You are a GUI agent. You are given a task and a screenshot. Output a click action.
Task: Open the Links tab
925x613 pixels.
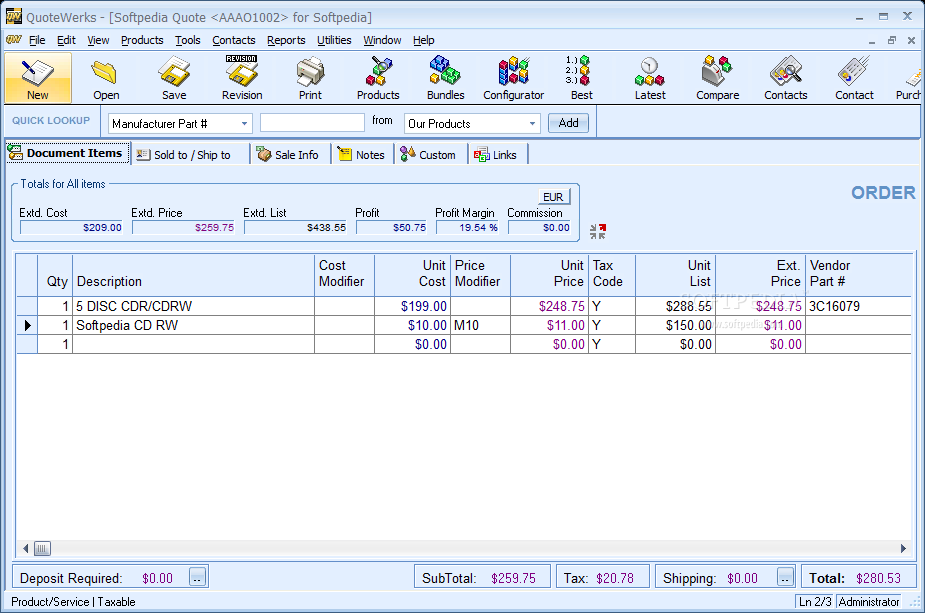click(x=497, y=155)
